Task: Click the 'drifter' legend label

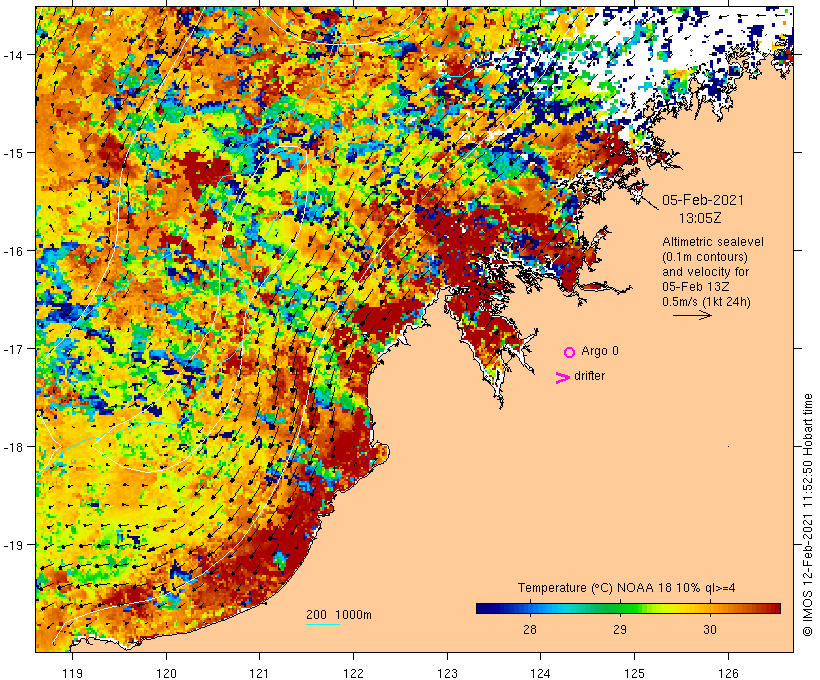Action: [589, 376]
